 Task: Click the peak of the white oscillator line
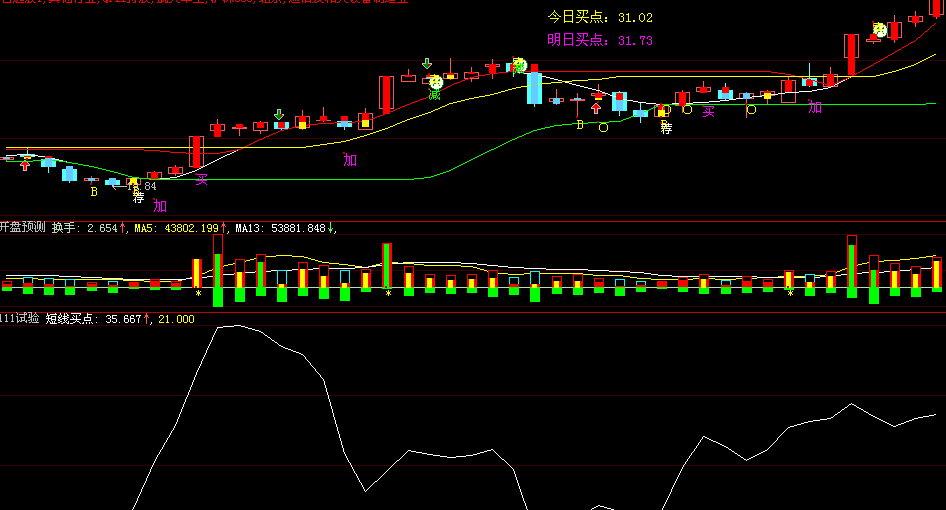pyautogui.click(x=235, y=326)
